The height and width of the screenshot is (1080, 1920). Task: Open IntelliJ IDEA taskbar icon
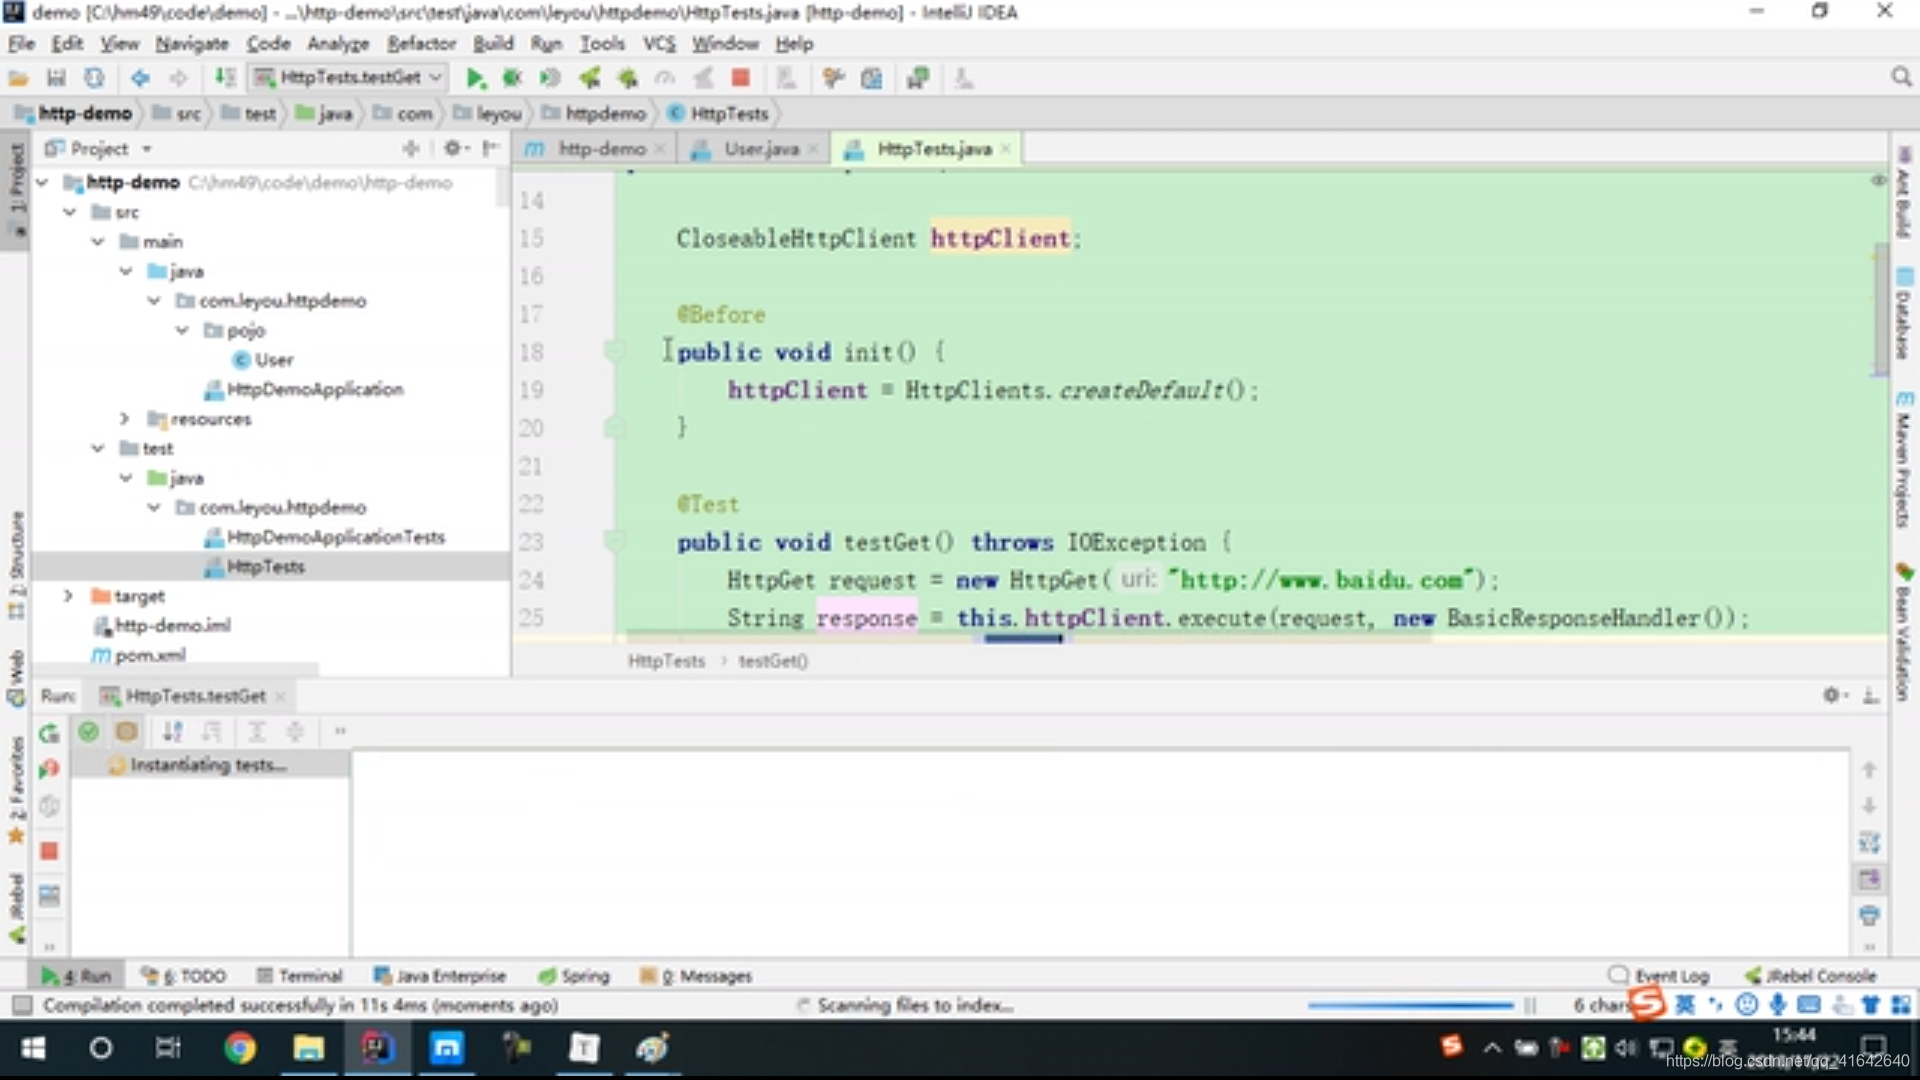(377, 1048)
